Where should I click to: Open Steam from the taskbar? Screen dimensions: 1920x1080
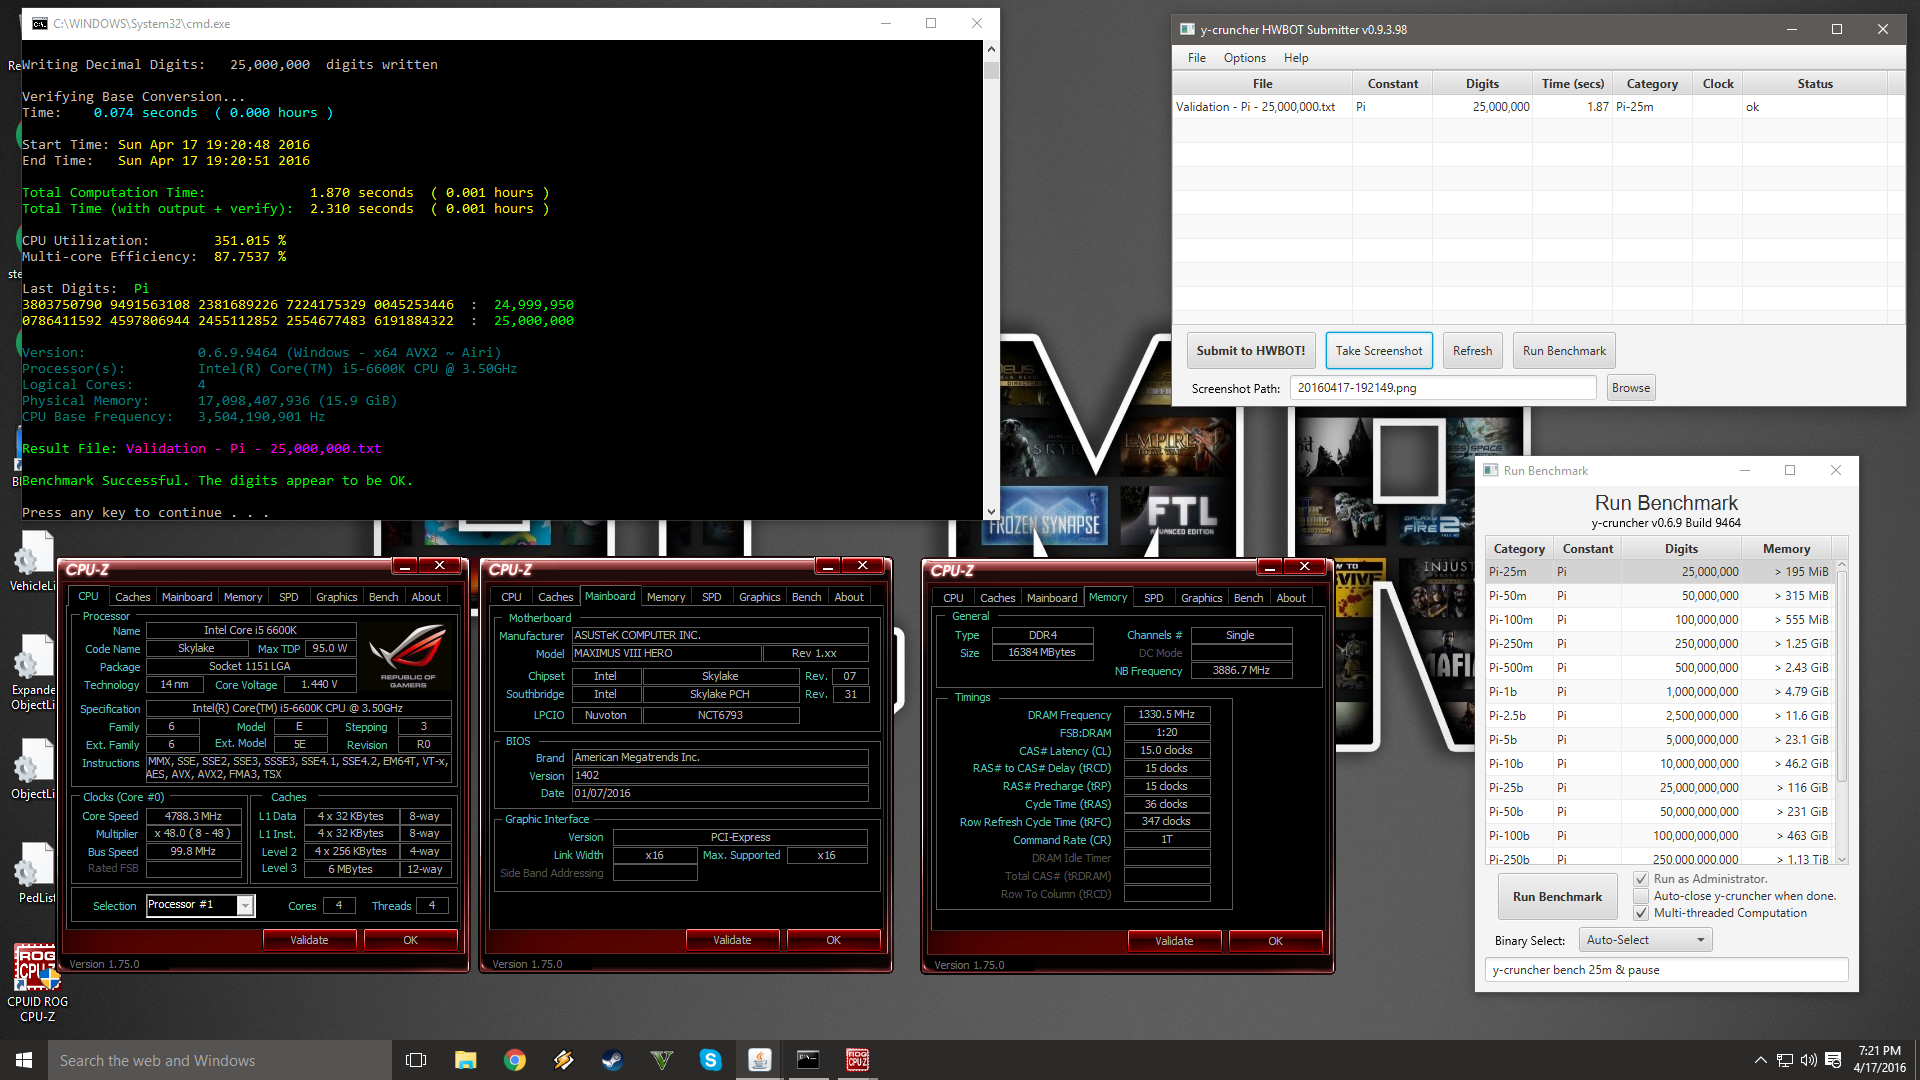coord(612,1060)
